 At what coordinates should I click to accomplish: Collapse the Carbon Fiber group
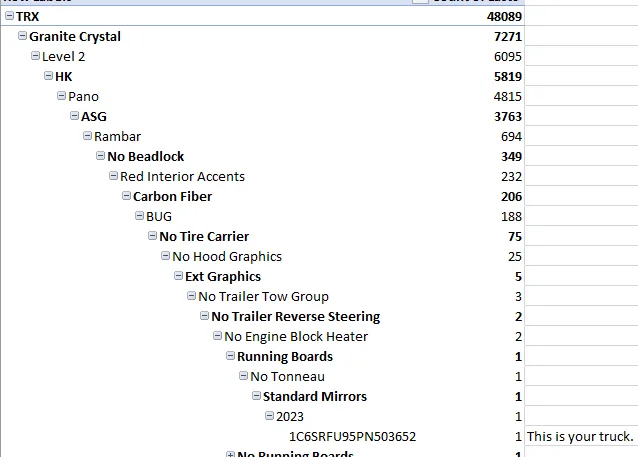click(x=127, y=196)
